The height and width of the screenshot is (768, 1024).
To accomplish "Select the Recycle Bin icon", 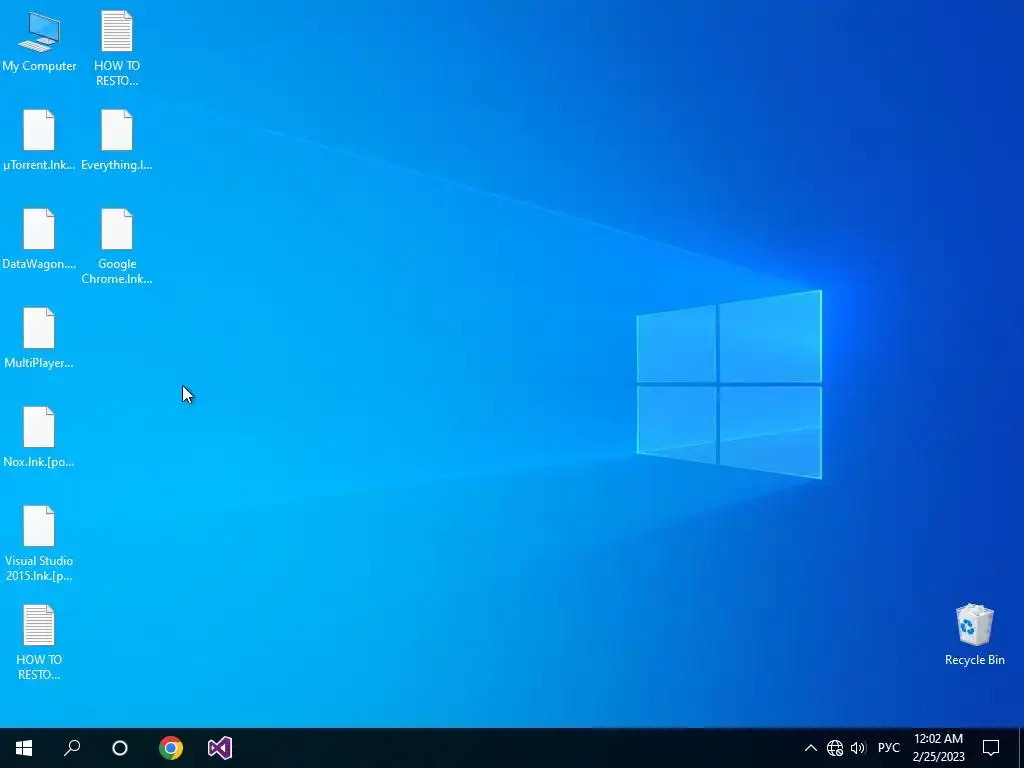I will 974,635.
